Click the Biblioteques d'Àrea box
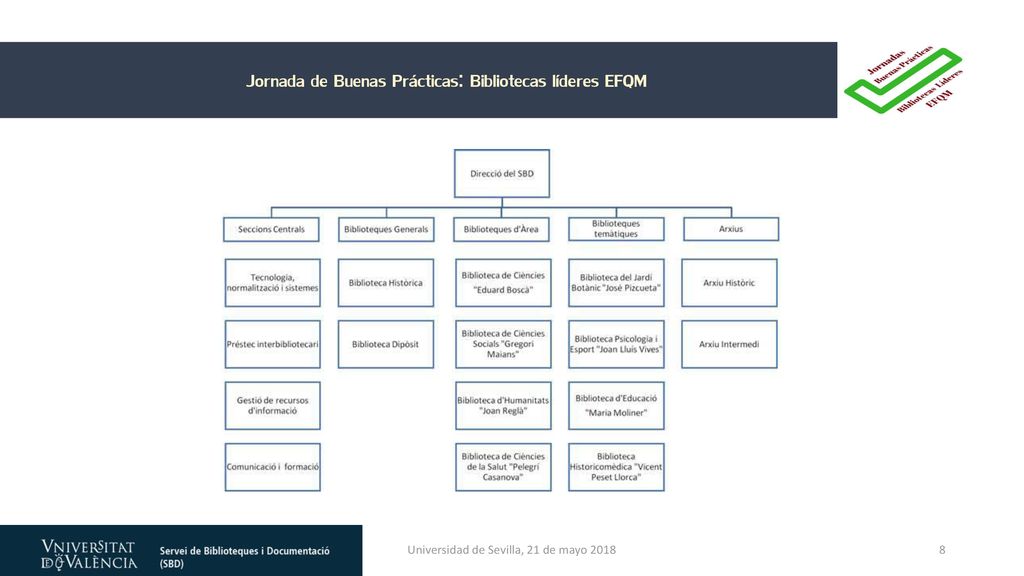 [502, 229]
